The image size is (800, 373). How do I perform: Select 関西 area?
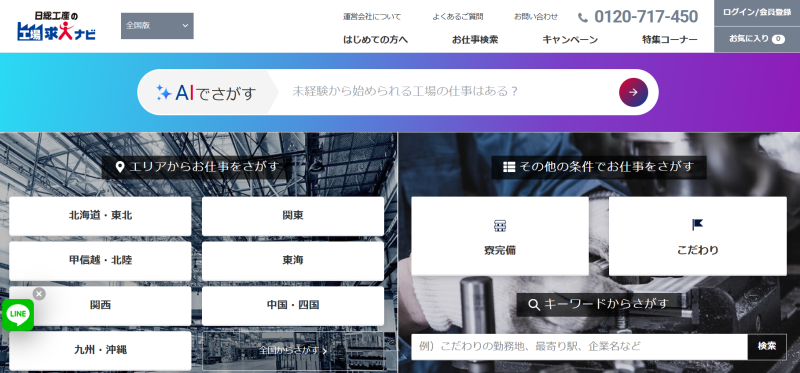101,306
